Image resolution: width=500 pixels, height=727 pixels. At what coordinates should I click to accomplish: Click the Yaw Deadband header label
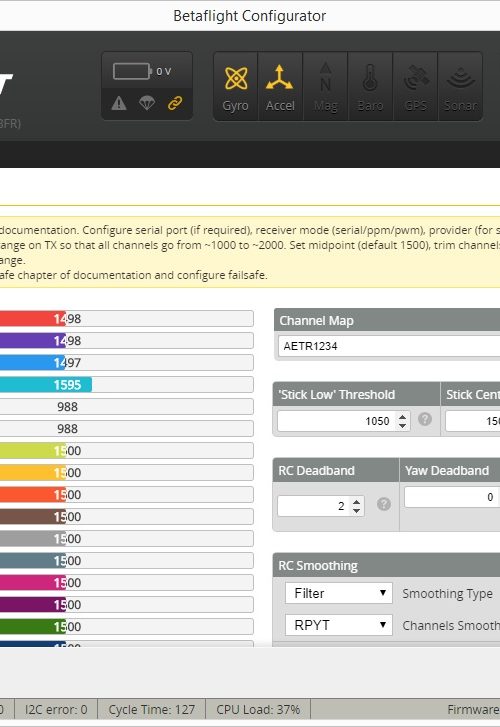pos(447,471)
